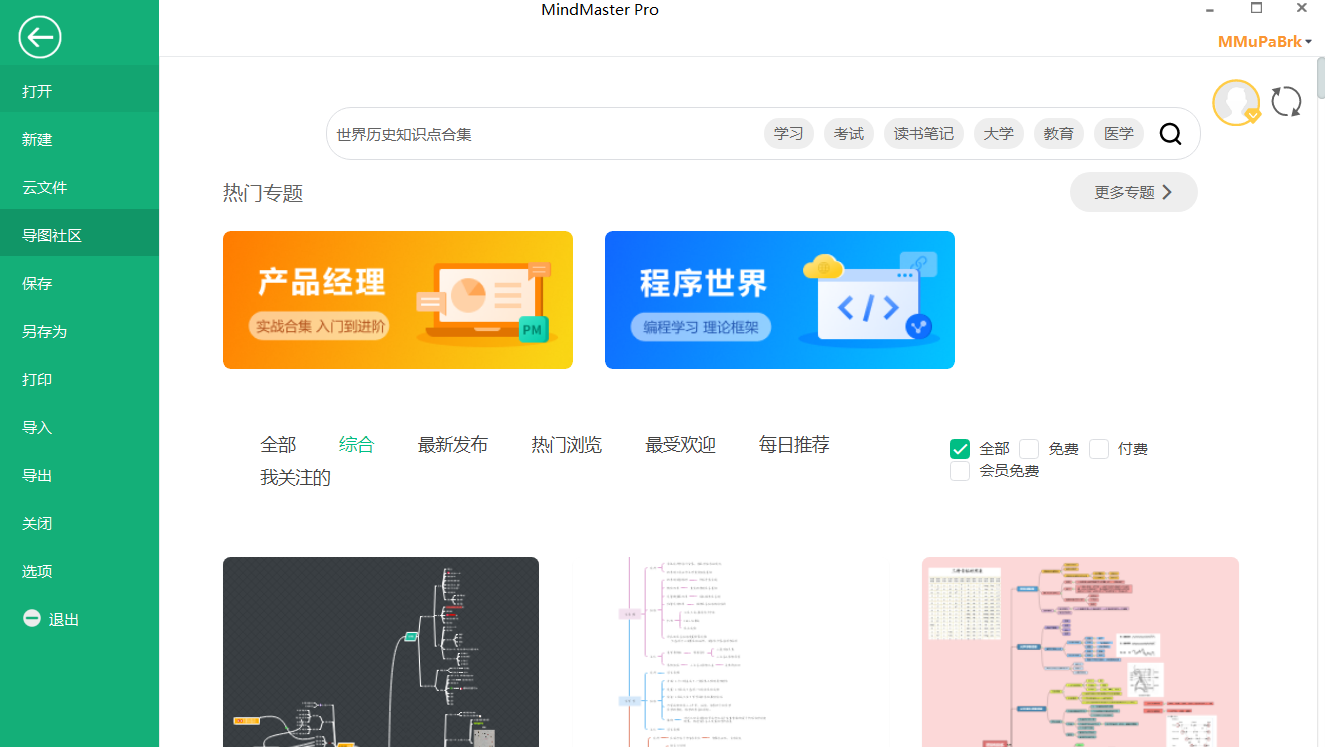Choose 保存 in the sidebar
Screen dimensions: 1325x747
click(x=79, y=283)
